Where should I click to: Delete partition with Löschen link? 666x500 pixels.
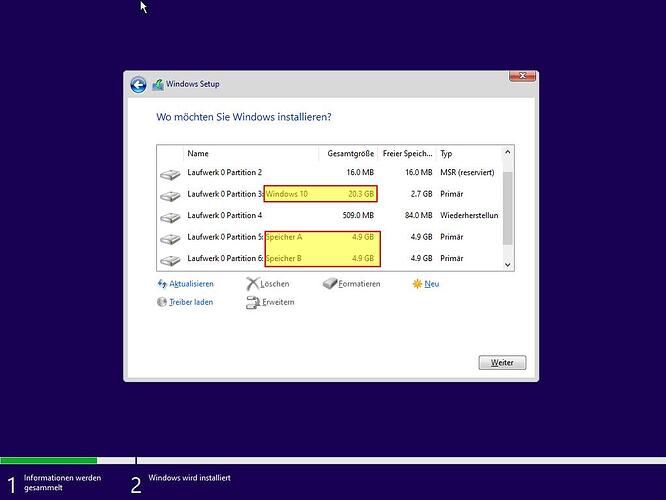pyautogui.click(x=274, y=284)
